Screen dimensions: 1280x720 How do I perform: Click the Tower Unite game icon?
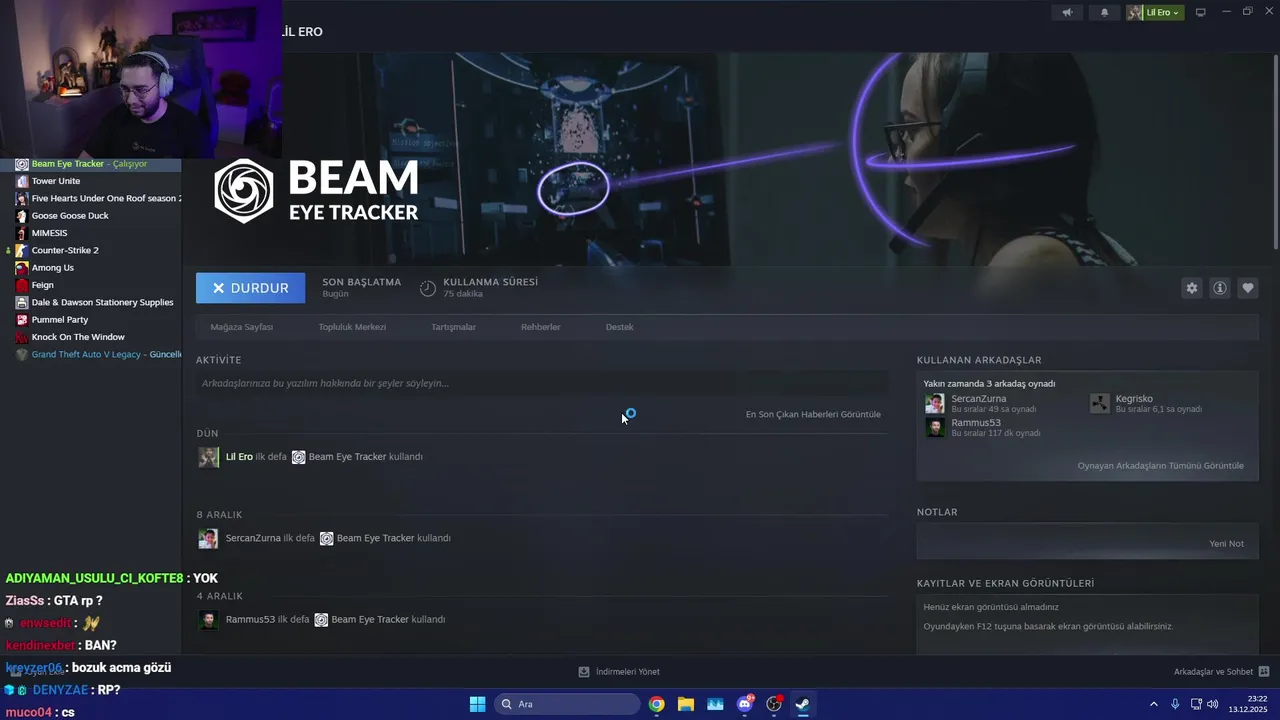coord(22,181)
